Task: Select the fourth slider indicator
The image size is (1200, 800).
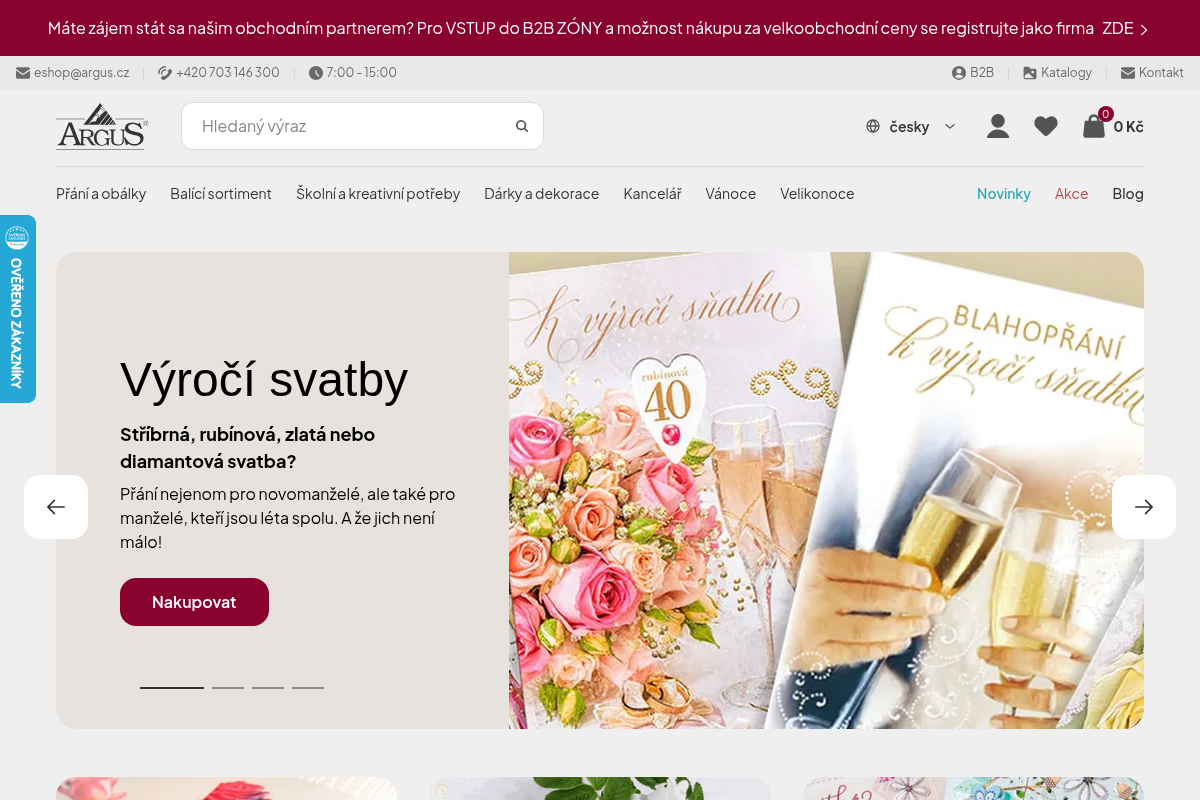Action: pos(308,688)
